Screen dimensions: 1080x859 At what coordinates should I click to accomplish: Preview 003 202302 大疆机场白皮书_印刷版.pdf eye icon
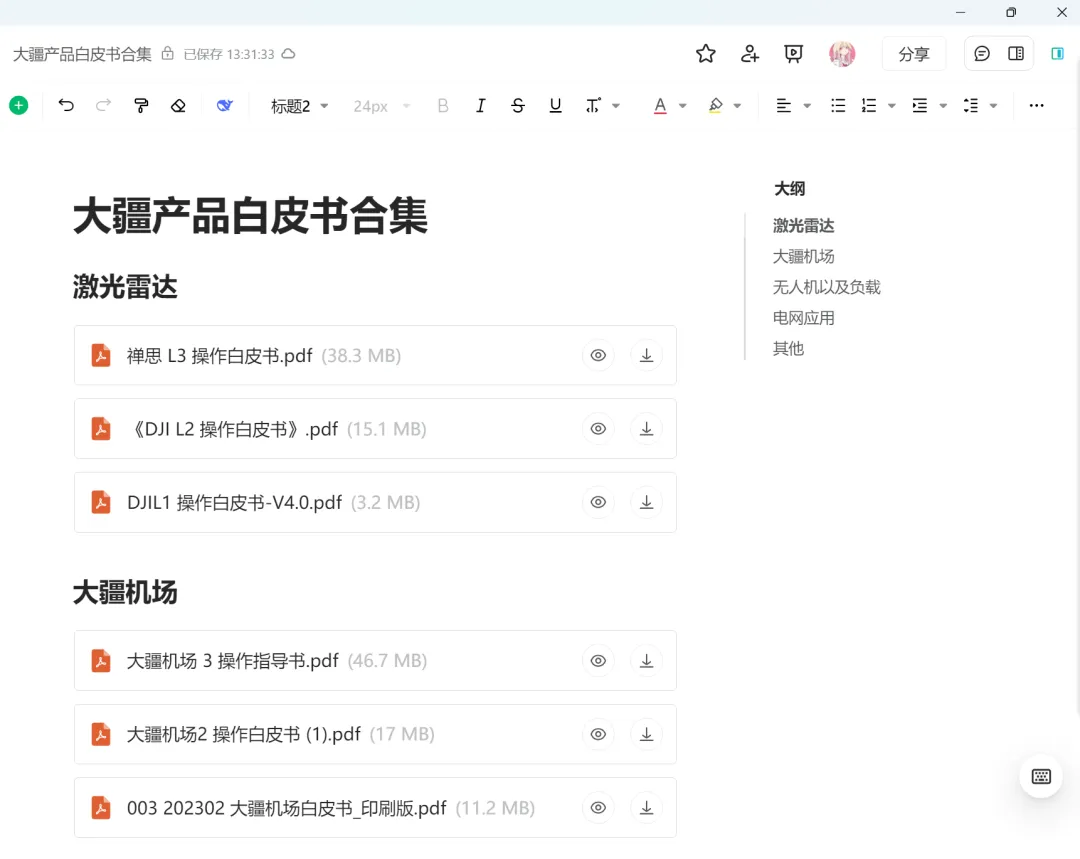coord(598,807)
